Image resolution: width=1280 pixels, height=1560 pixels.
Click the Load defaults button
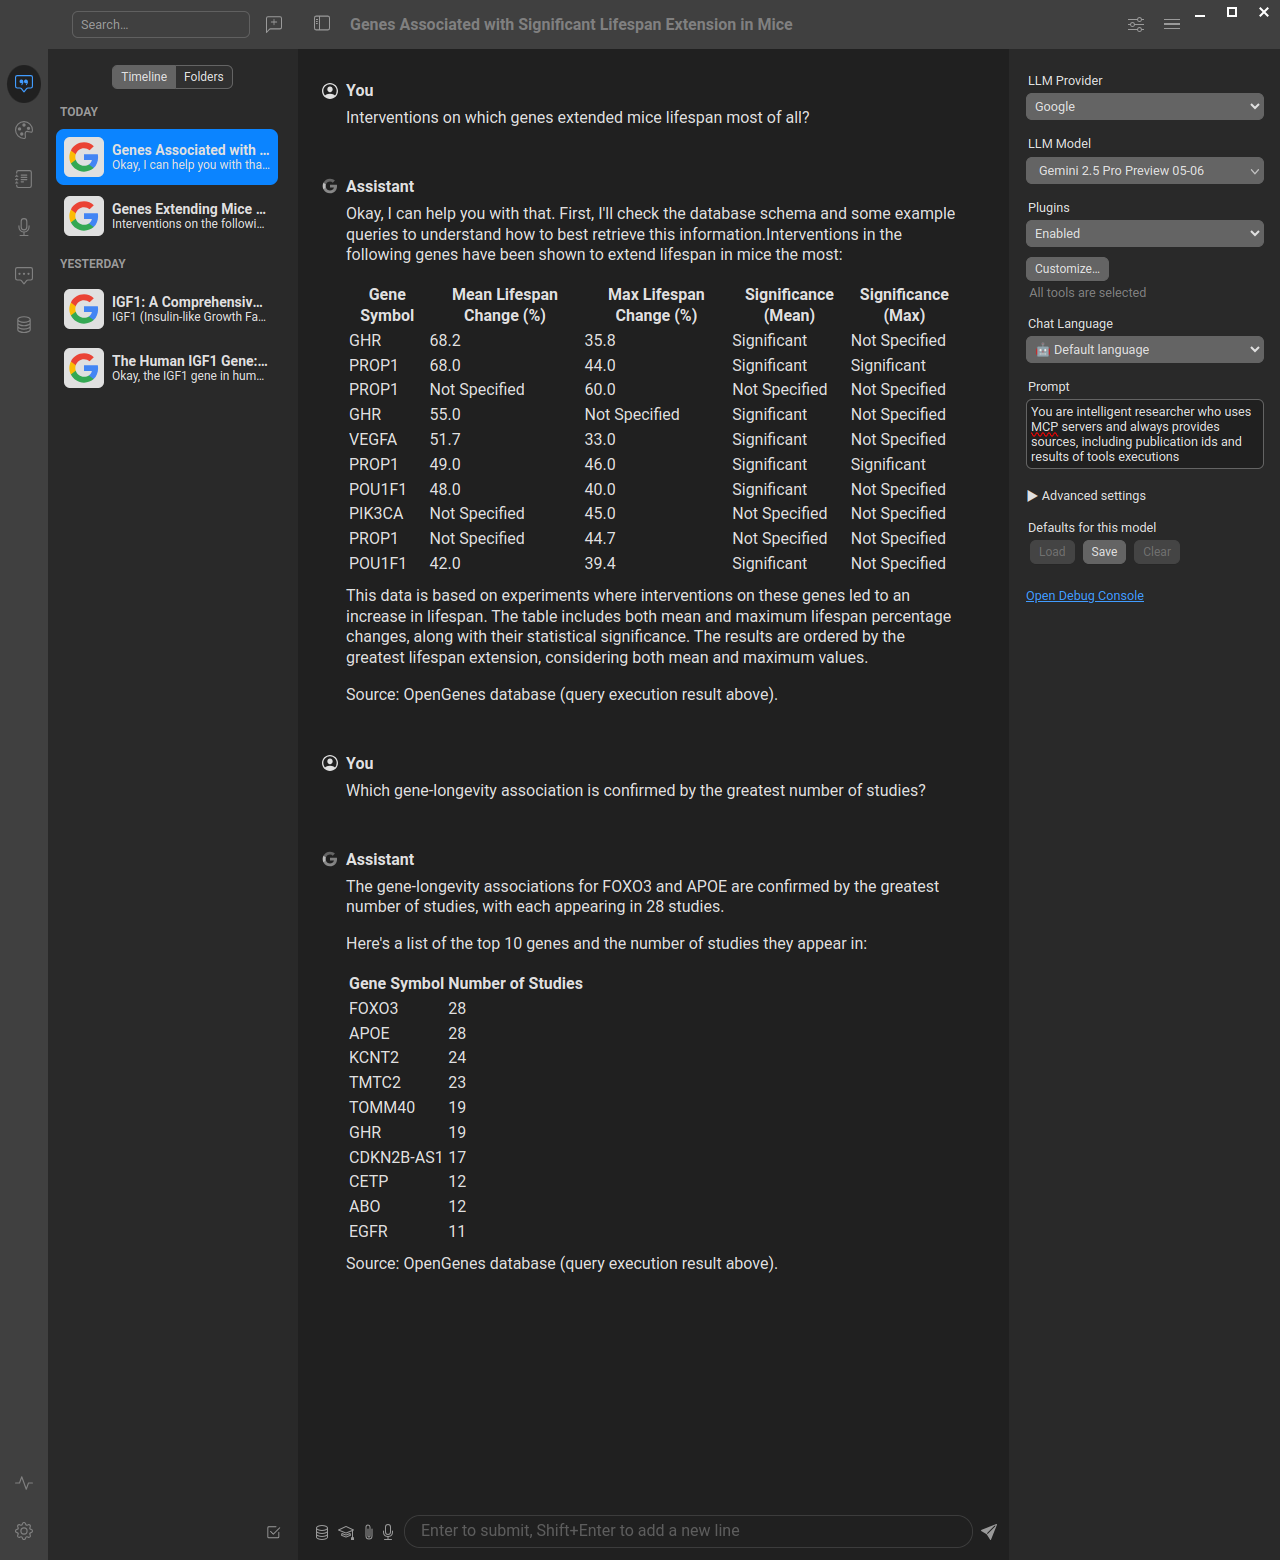click(x=1052, y=552)
